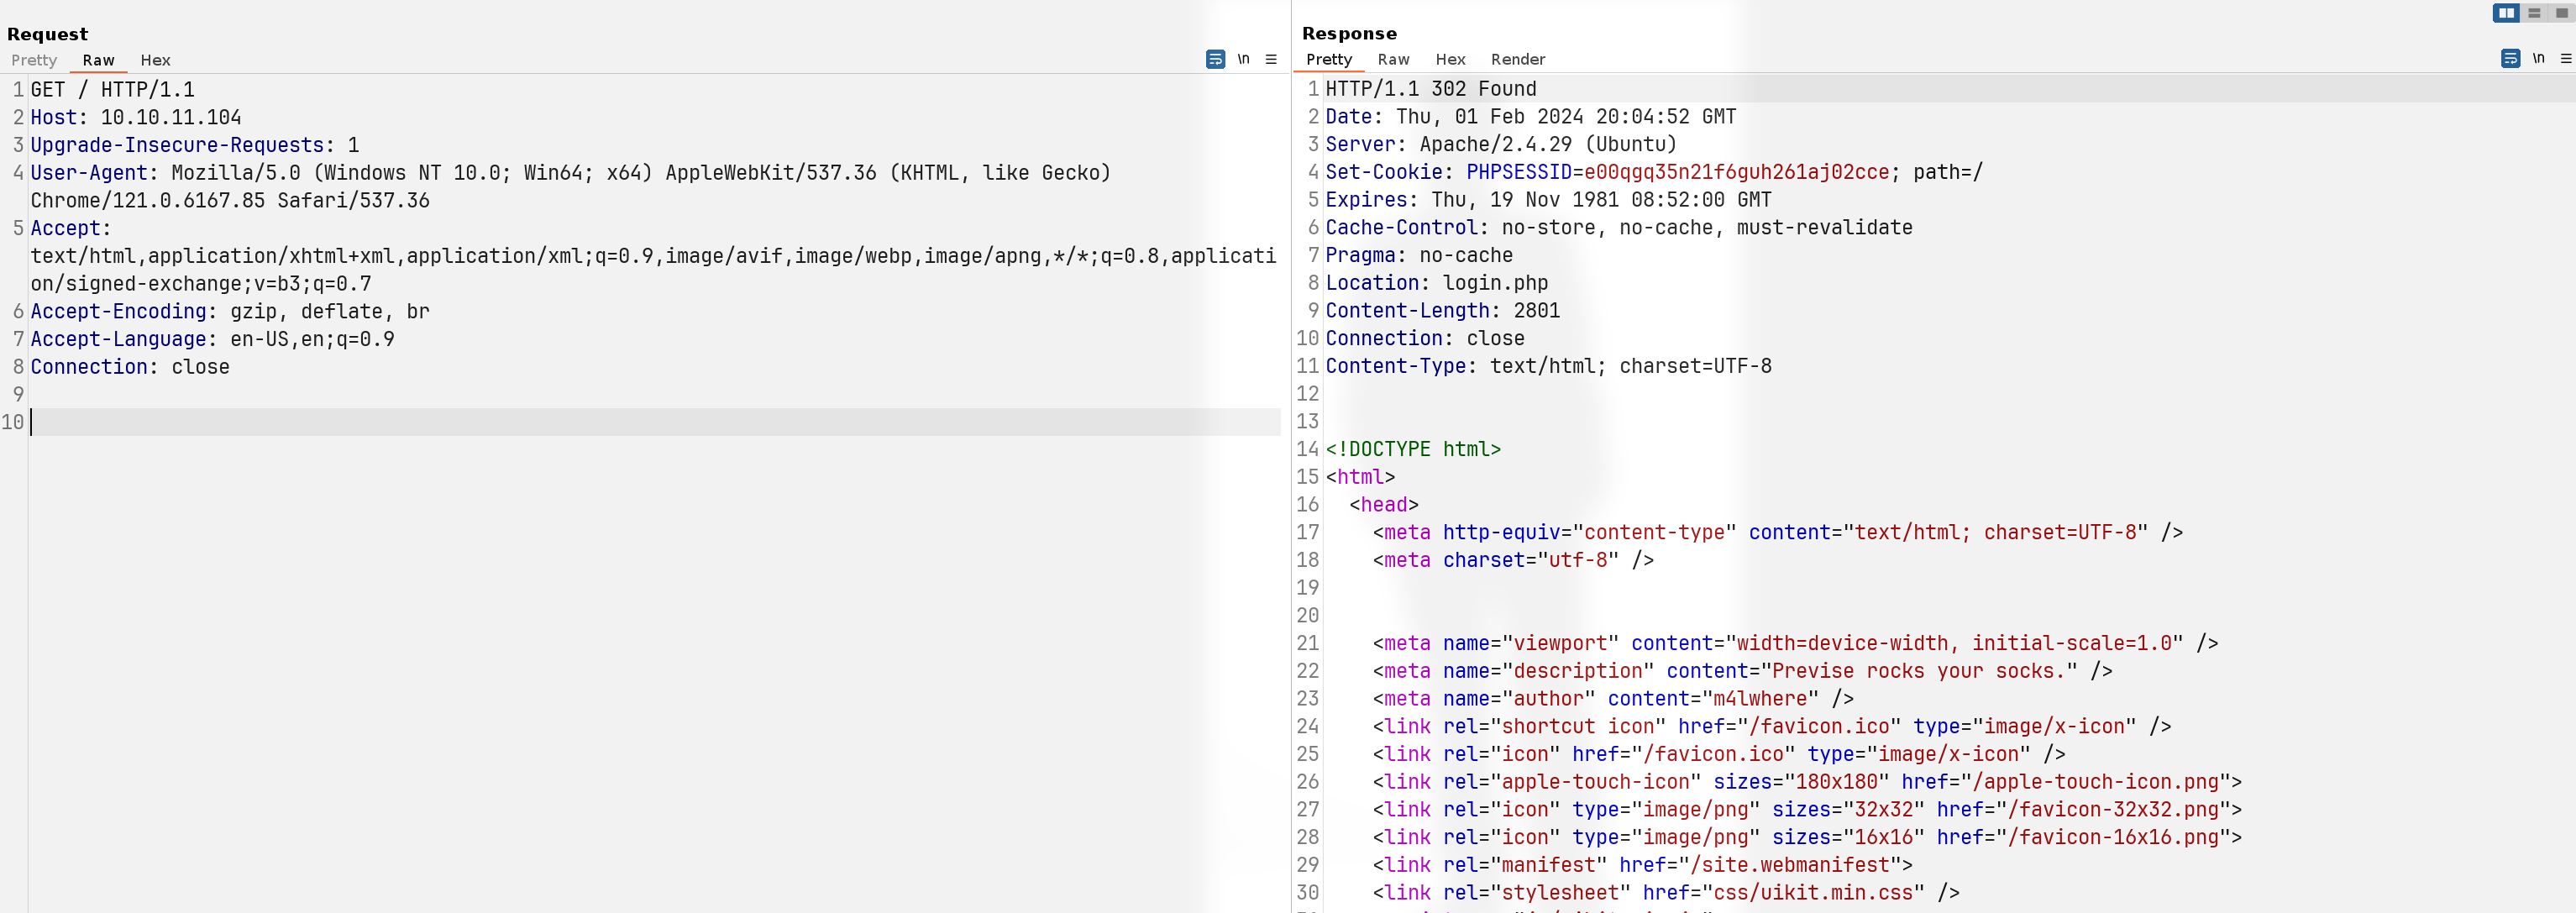Click 'Previse rocks your socks.' description text
Screen dimensions: 2576x913
pos(1919,671)
